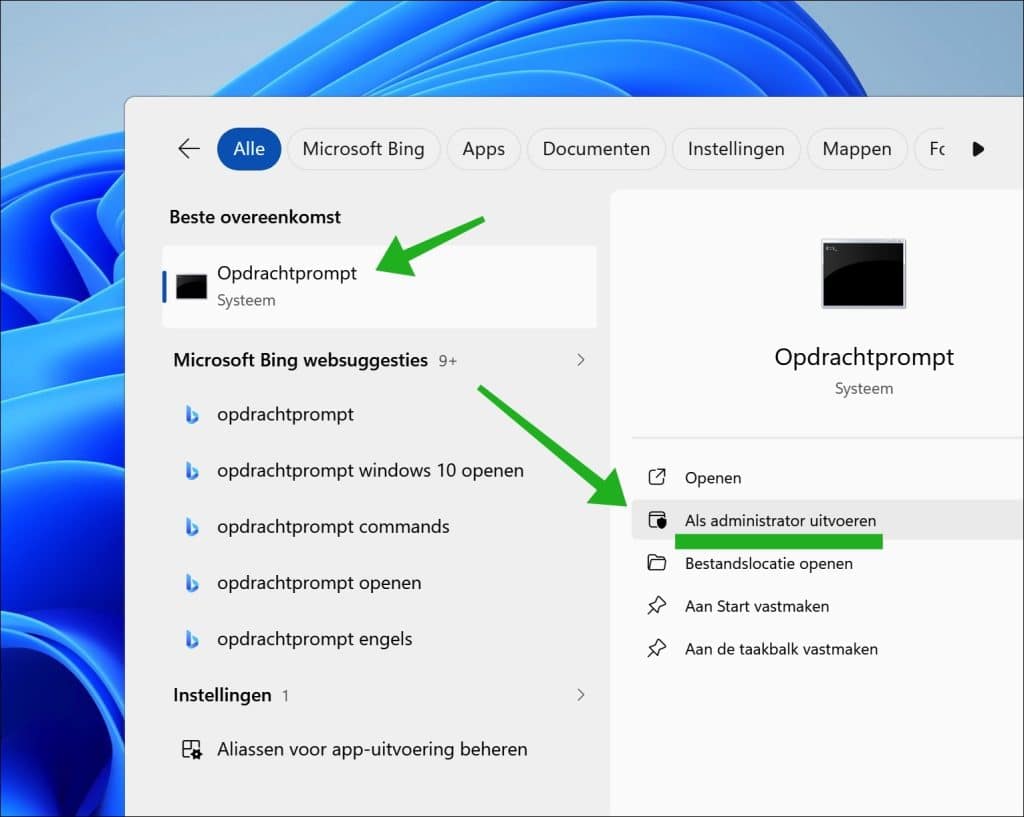Click Bing icon beside first 'opdrachtprompt' suggestion

click(x=191, y=414)
